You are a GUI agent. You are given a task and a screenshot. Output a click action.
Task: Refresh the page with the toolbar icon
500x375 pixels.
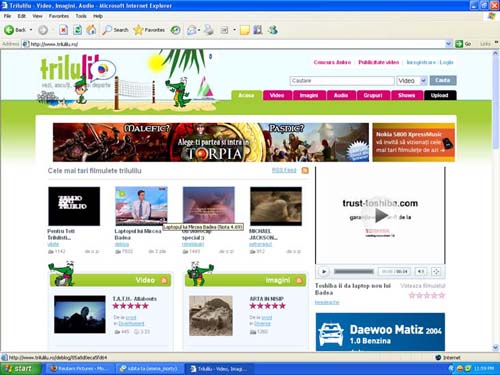click(x=77, y=30)
